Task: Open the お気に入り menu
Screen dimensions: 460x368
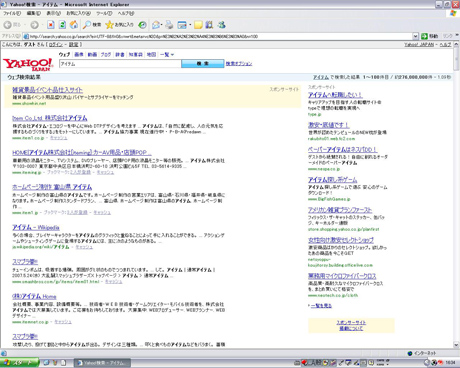Action: tap(78, 13)
